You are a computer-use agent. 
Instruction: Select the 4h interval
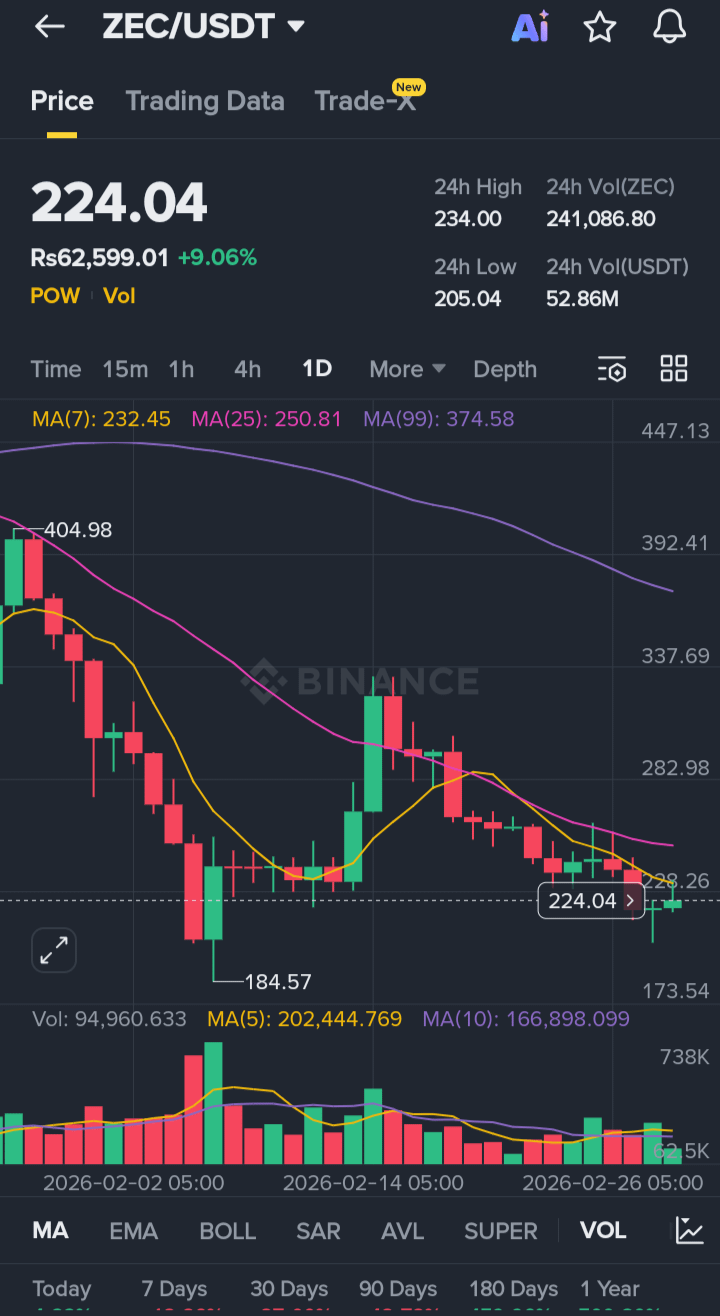tap(247, 369)
